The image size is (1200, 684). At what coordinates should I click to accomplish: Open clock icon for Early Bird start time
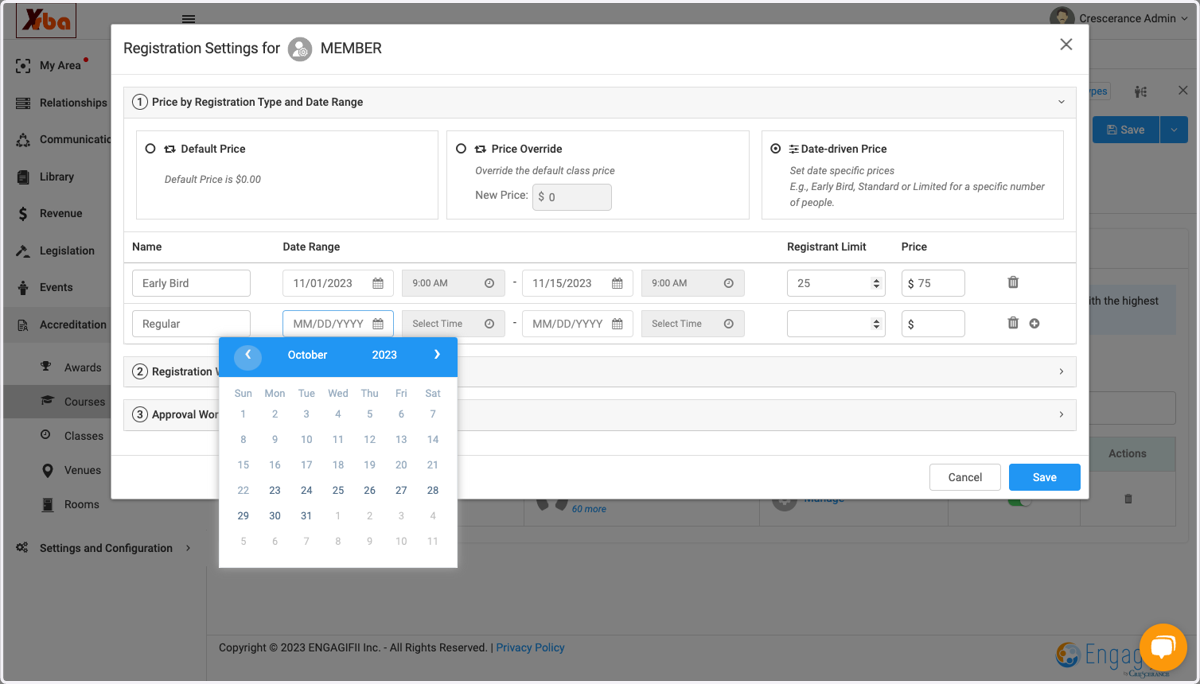pyautogui.click(x=489, y=284)
